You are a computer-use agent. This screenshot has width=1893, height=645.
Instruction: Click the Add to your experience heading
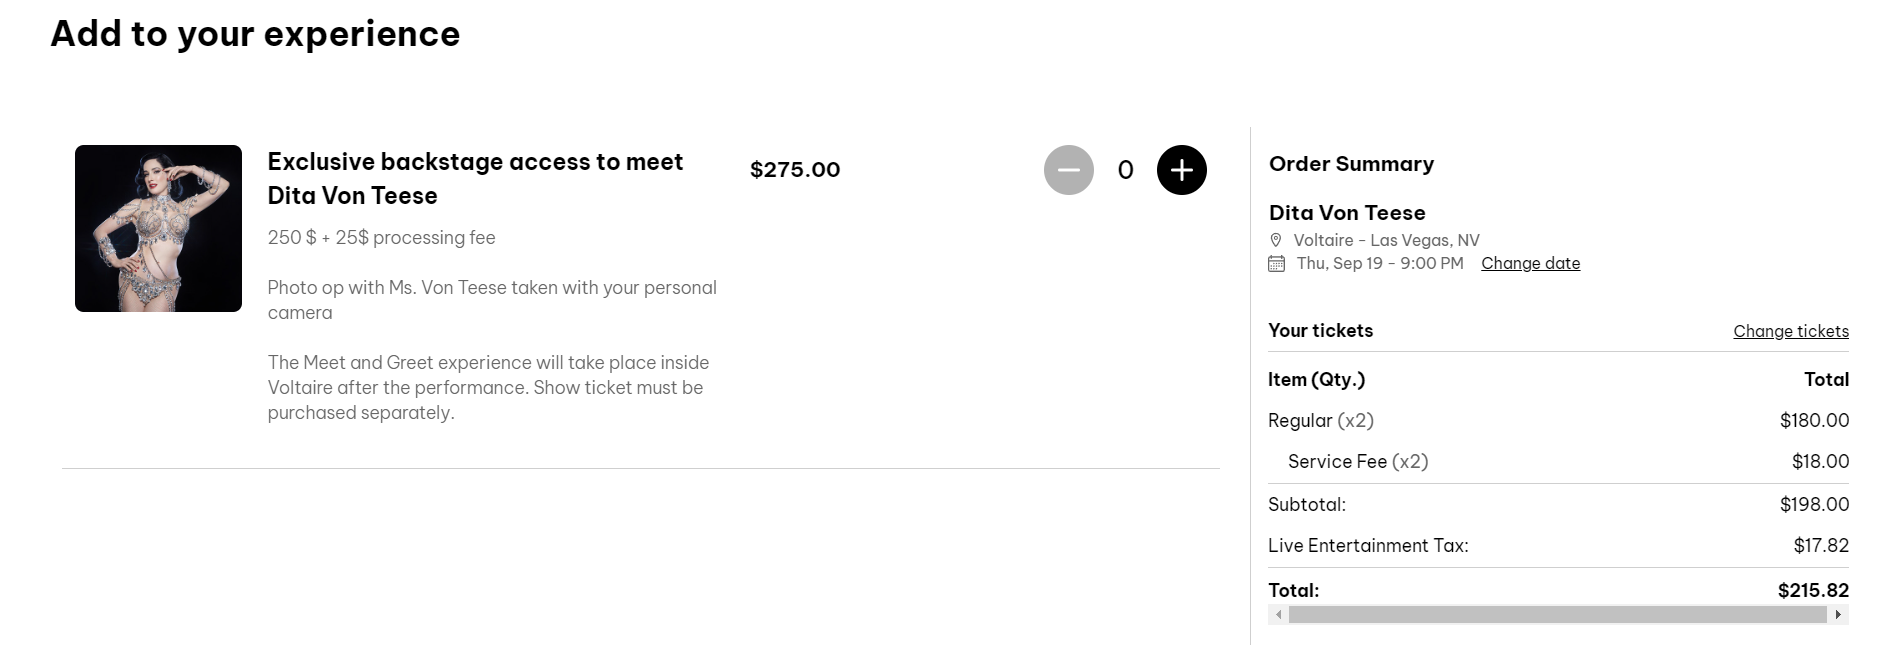point(255,34)
